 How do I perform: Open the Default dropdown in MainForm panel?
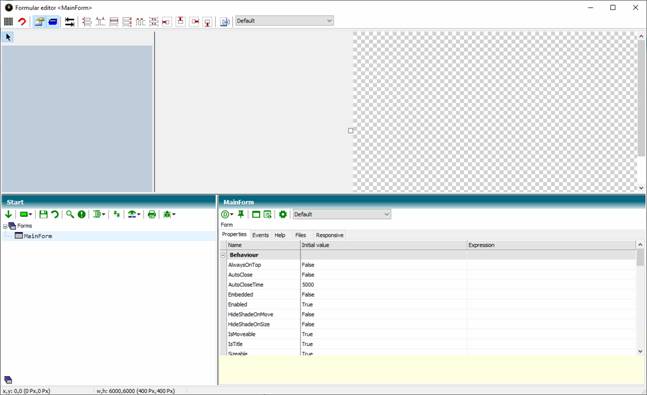point(342,214)
